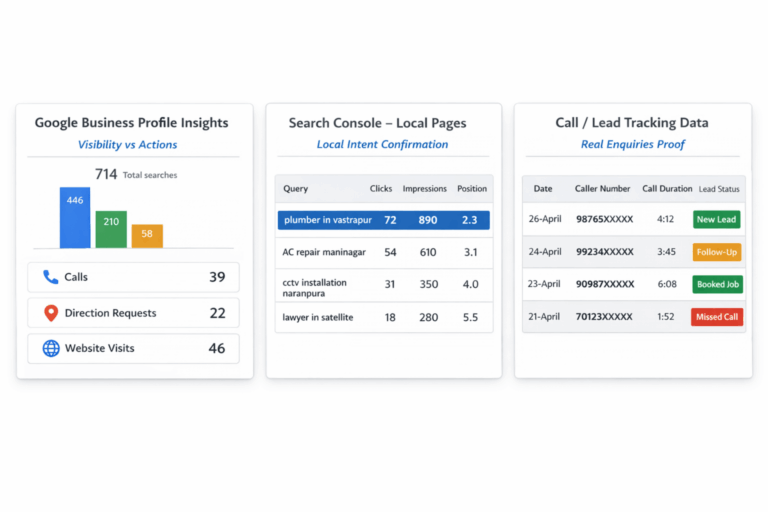This screenshot has height=512, width=768.
Task: Click the red map pin Direction Requests icon
Action: pyautogui.click(x=51, y=313)
